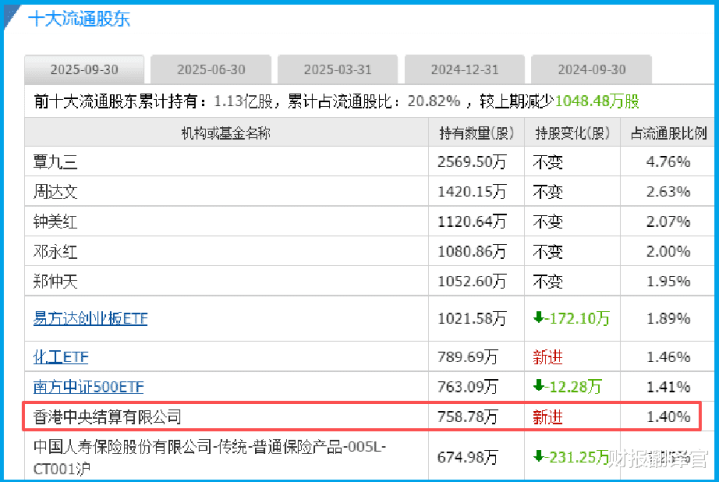Screen dimensions: 719x482
Task: Click 不变 in the 覃九三 row
Action: pos(548,162)
